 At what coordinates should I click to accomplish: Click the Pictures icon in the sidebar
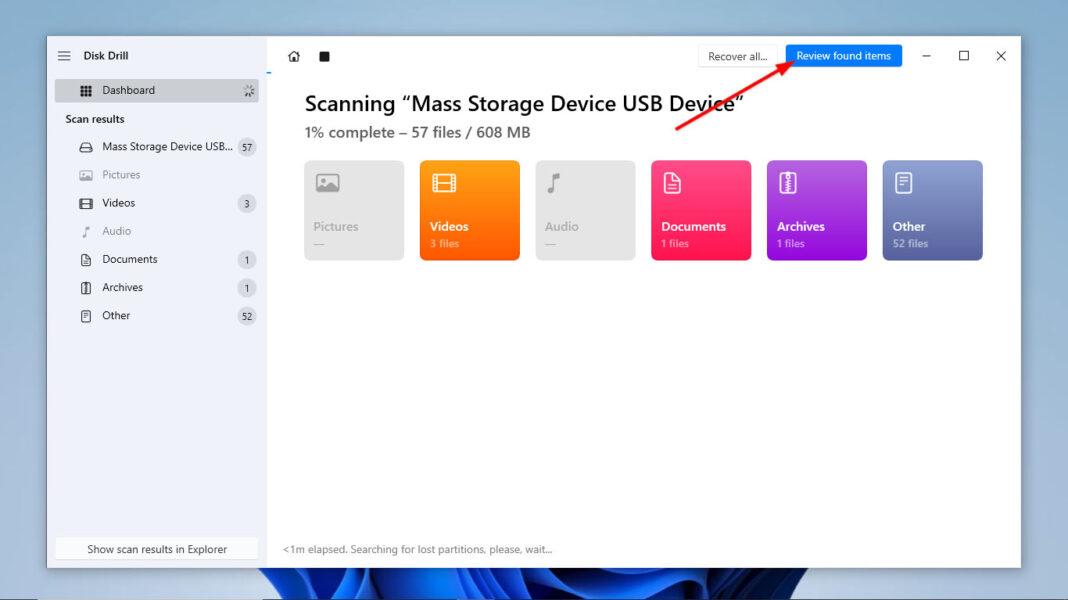86,174
